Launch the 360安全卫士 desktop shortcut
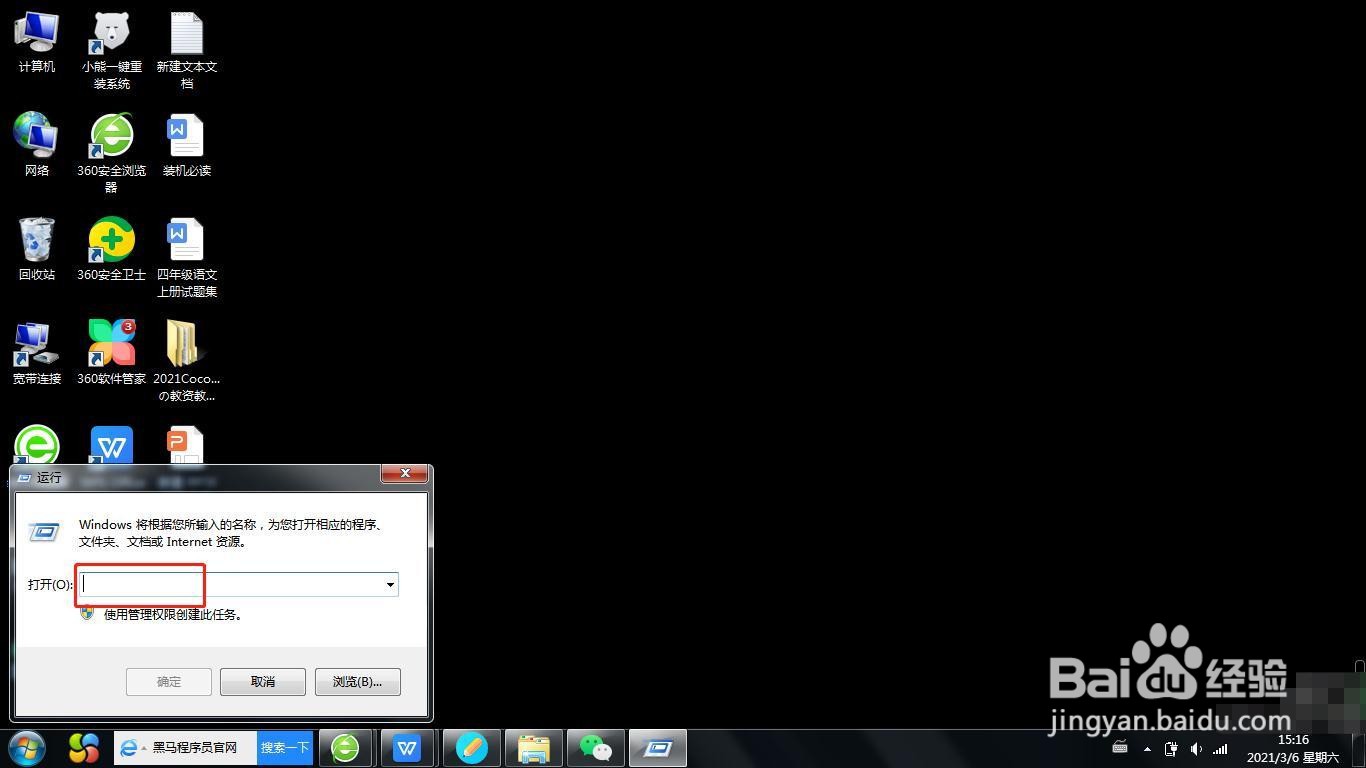This screenshot has height=768, width=1366. click(112, 249)
